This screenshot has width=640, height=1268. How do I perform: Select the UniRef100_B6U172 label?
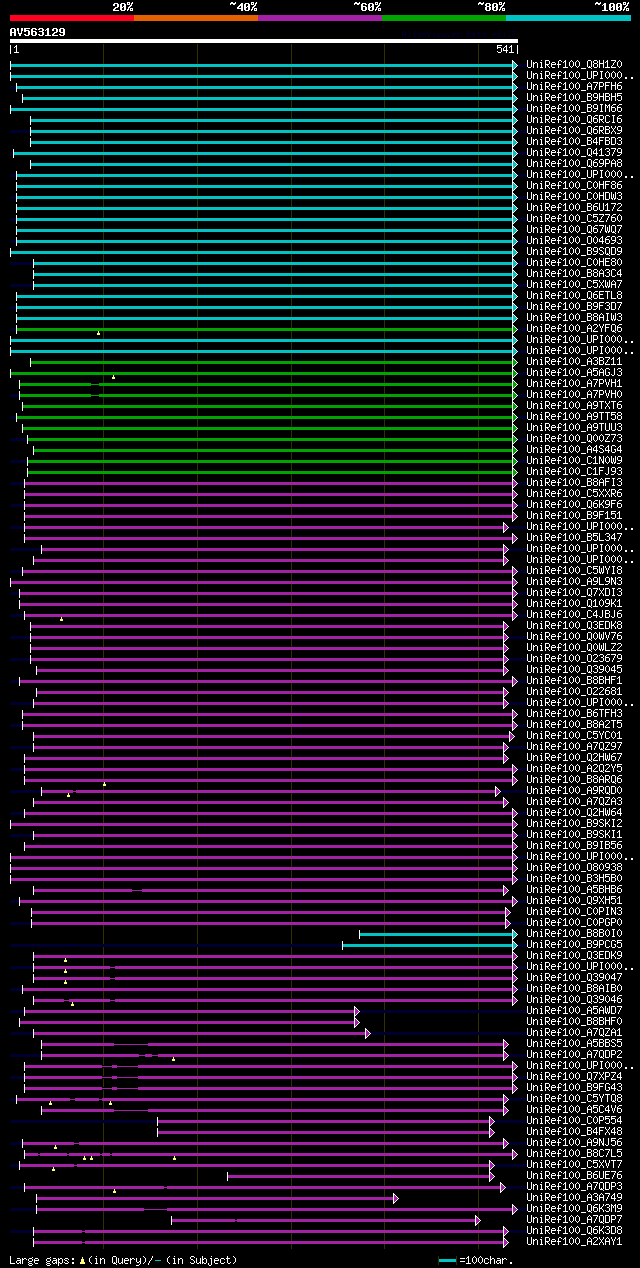click(x=574, y=208)
